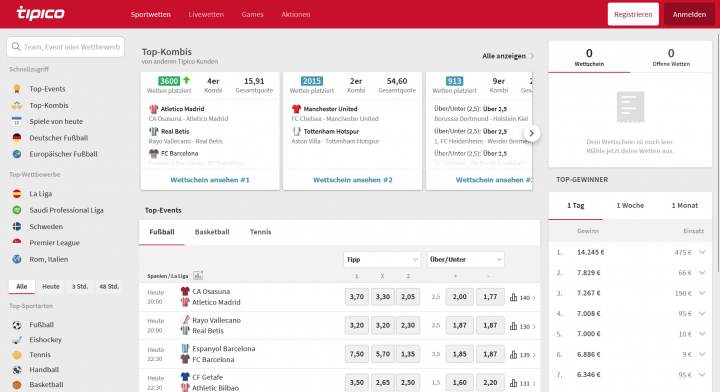
Task: Click the Registrieren button
Action: (x=633, y=14)
